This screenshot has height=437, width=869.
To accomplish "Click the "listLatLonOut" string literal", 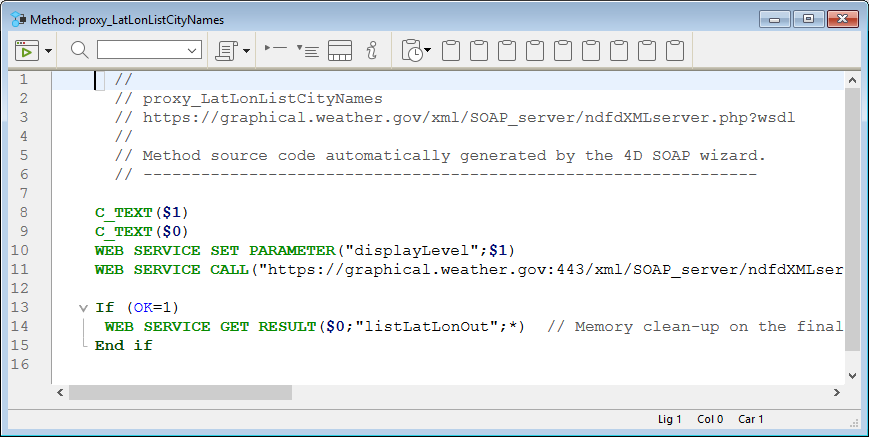I will (x=428, y=327).
